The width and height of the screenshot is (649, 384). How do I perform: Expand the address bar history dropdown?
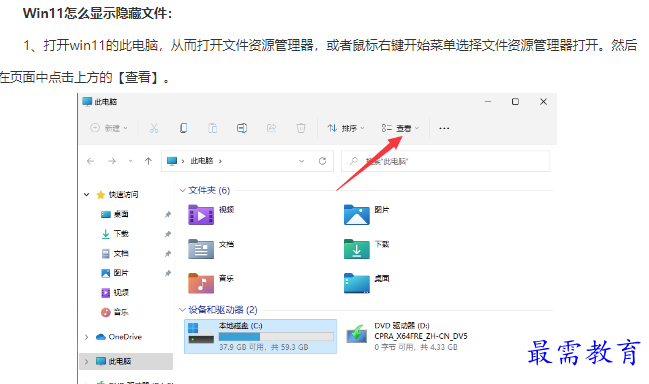coord(301,161)
